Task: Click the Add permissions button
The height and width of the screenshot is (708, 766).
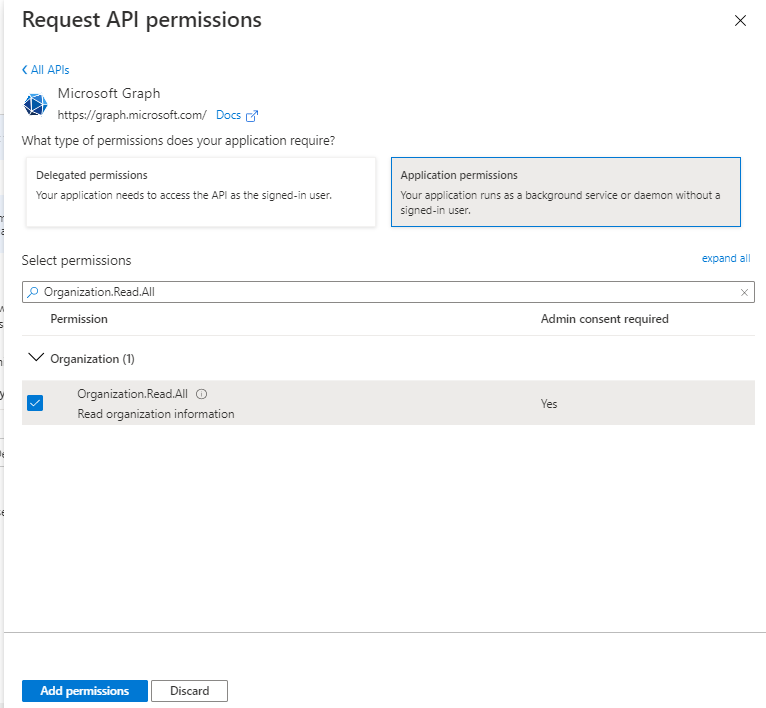Action: [85, 691]
